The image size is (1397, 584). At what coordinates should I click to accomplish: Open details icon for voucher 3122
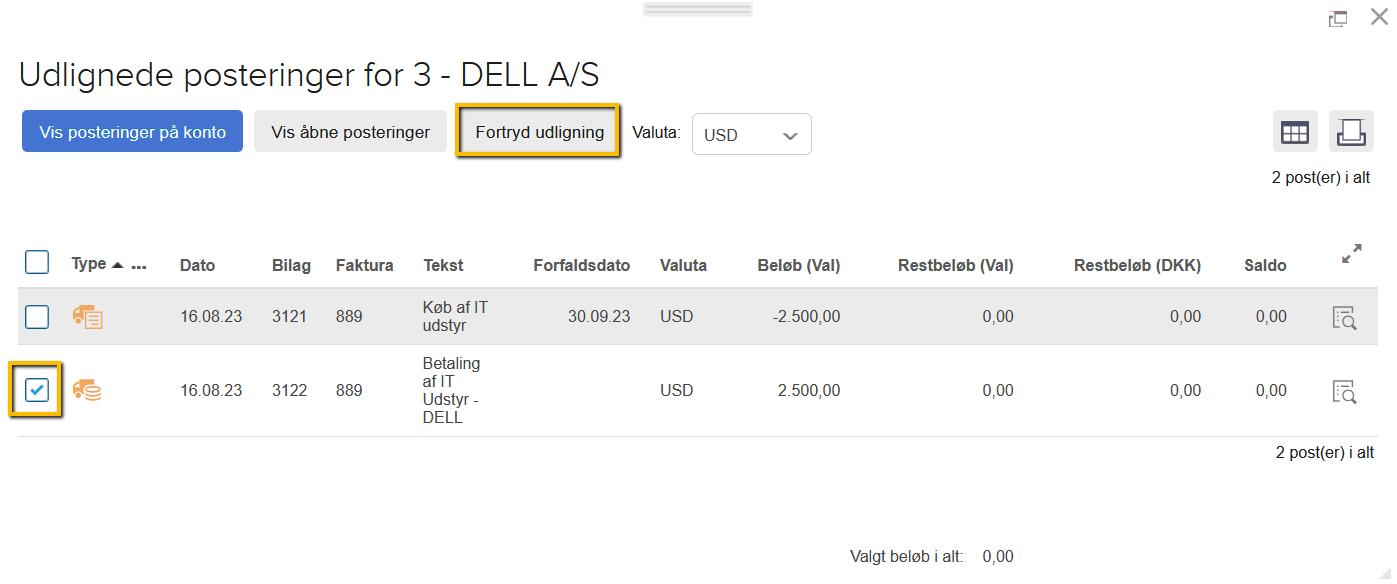[1345, 391]
